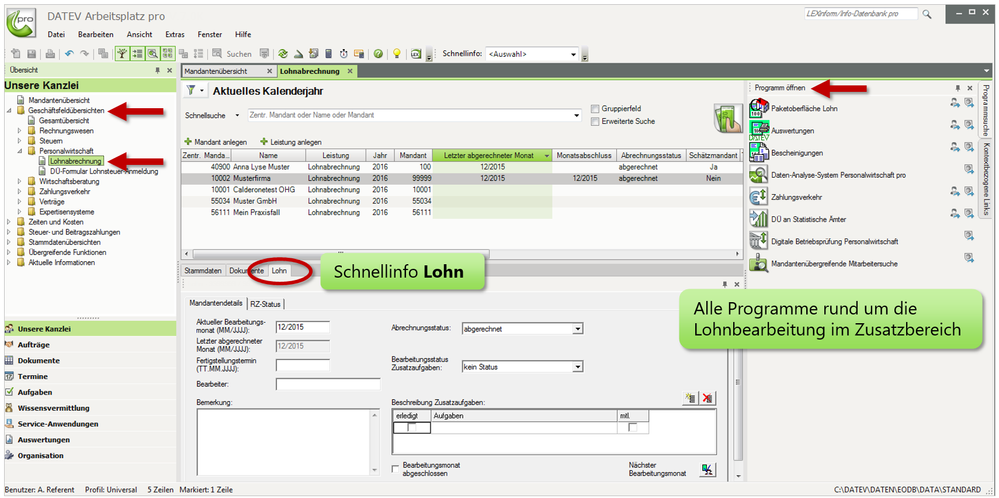Click Leistung anlegen button
Screen dimensions: 999x498
coord(291,142)
